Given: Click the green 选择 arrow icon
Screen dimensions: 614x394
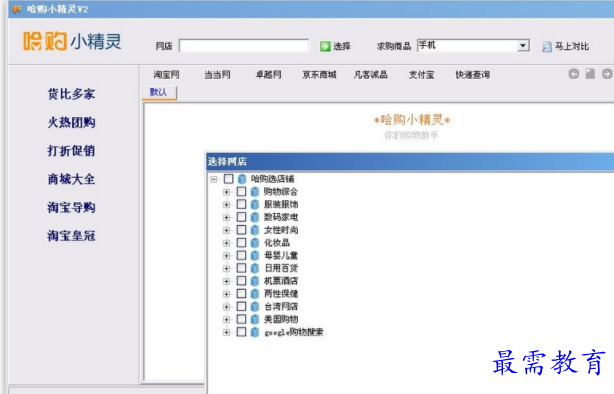Looking at the screenshot, I should pos(325,46).
